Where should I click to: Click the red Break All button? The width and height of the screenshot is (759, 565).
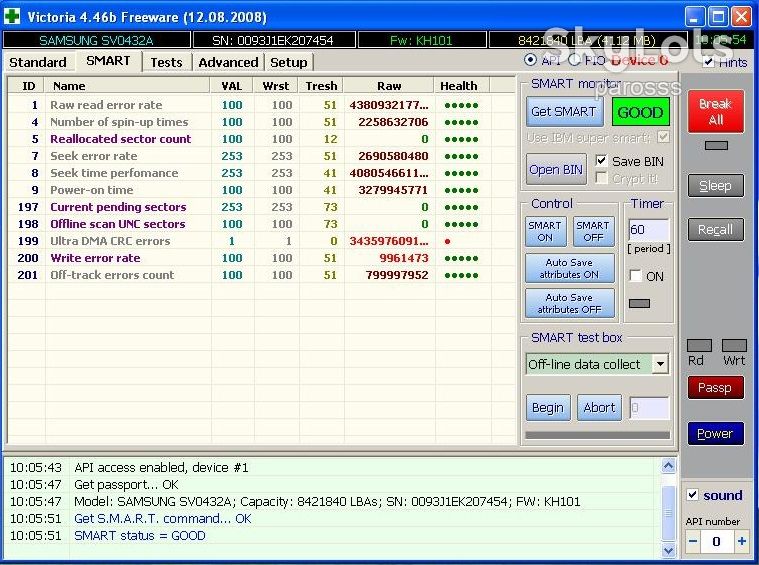click(x=715, y=111)
